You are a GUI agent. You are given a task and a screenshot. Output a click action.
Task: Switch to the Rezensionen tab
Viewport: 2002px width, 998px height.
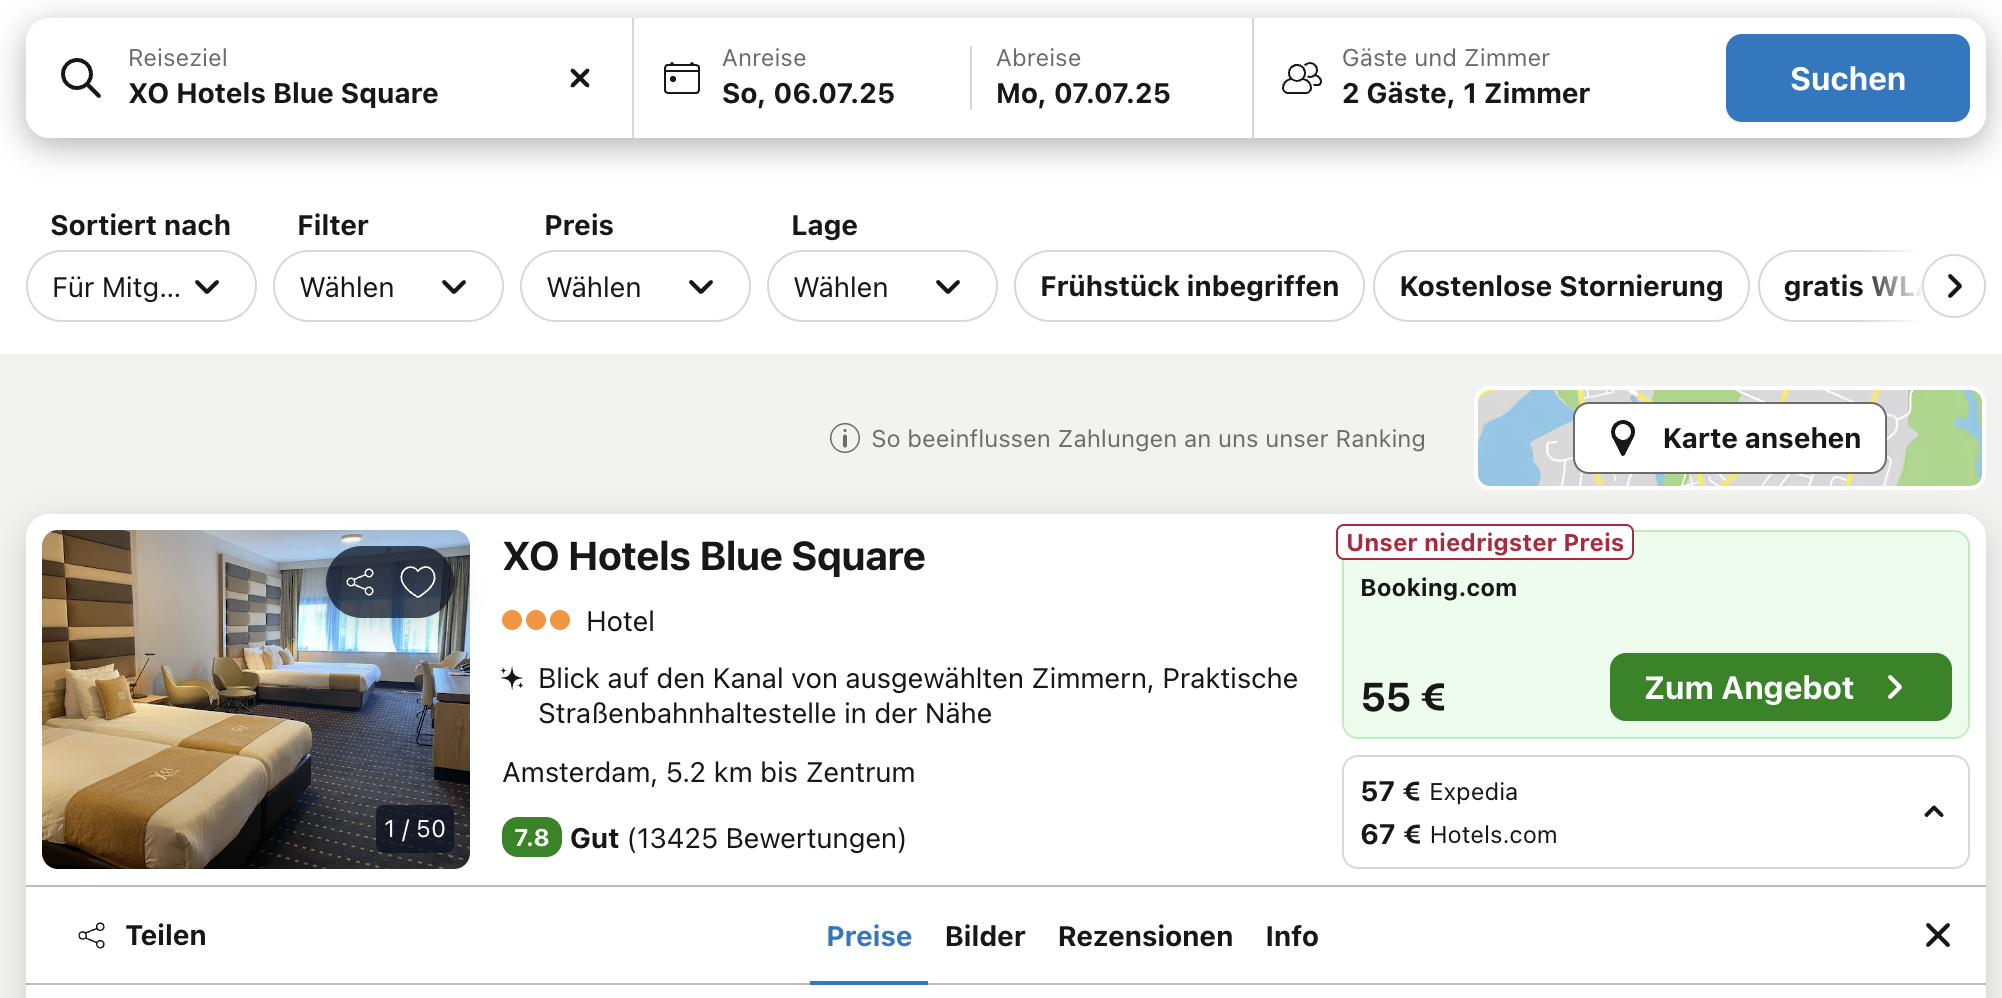click(1145, 936)
